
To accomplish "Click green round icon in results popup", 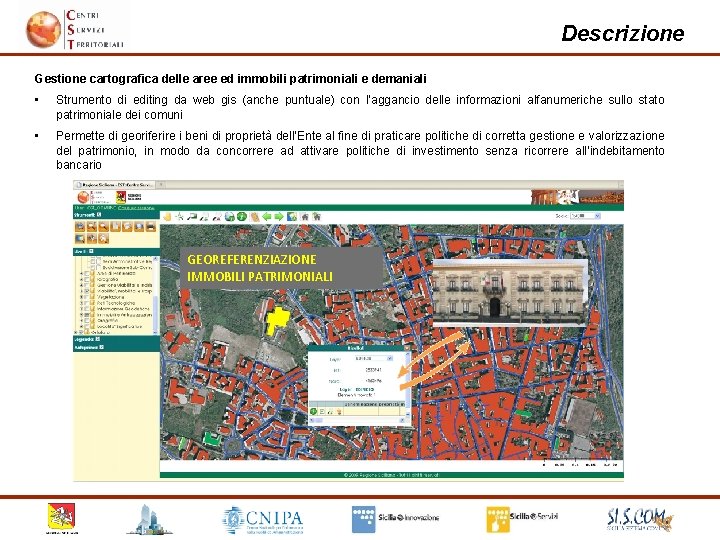I will (314, 411).
